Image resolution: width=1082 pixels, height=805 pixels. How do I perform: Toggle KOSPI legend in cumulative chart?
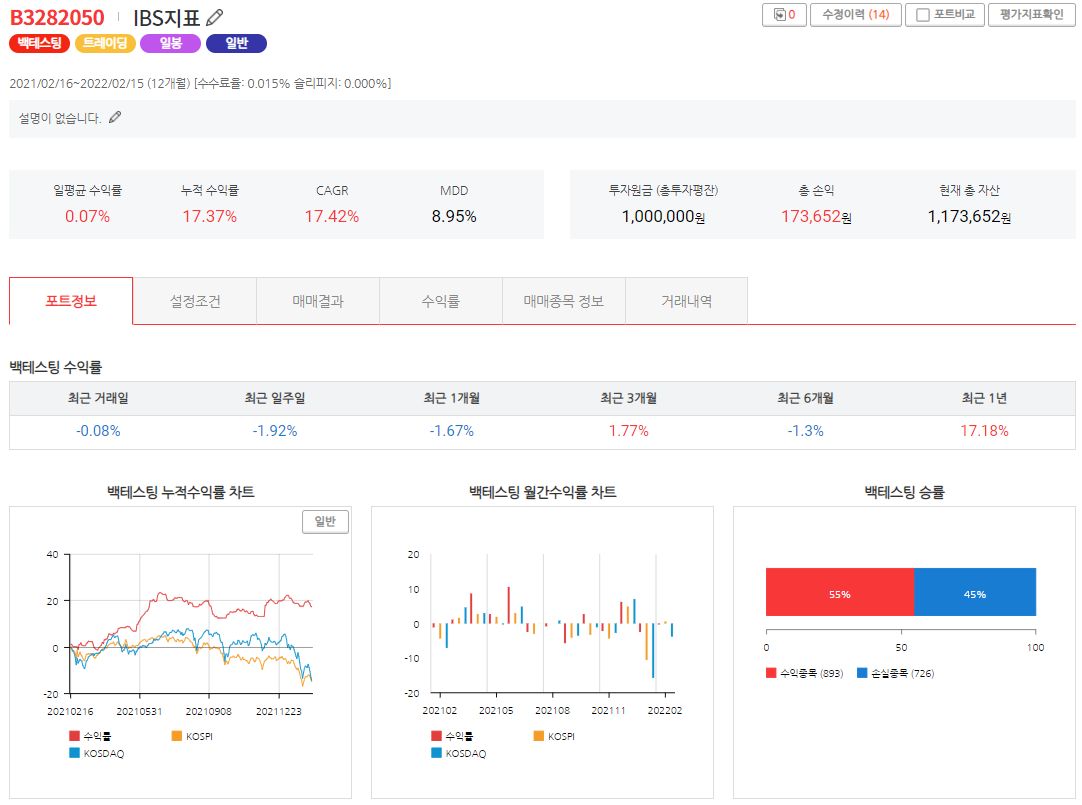click(x=193, y=736)
